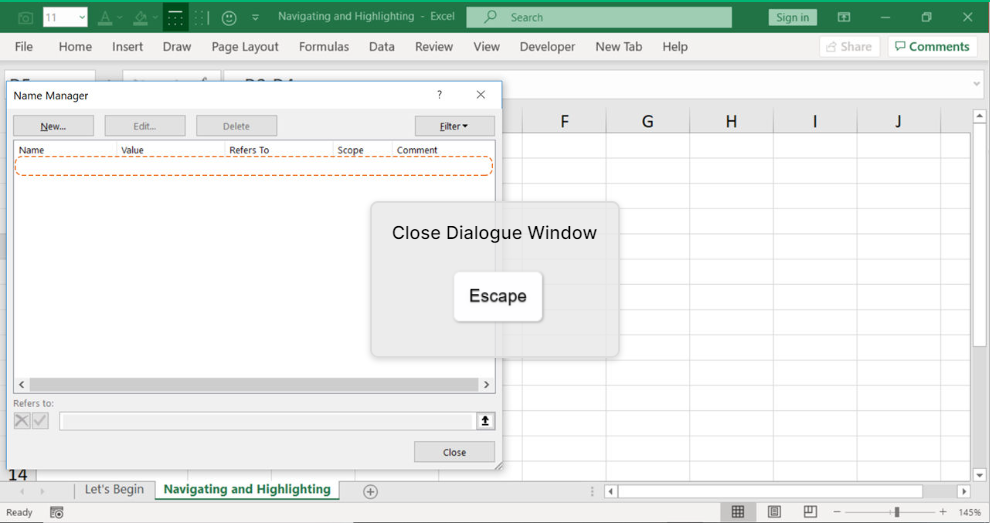990x523 pixels.
Task: Open the font size dropdown
Action: [80, 17]
